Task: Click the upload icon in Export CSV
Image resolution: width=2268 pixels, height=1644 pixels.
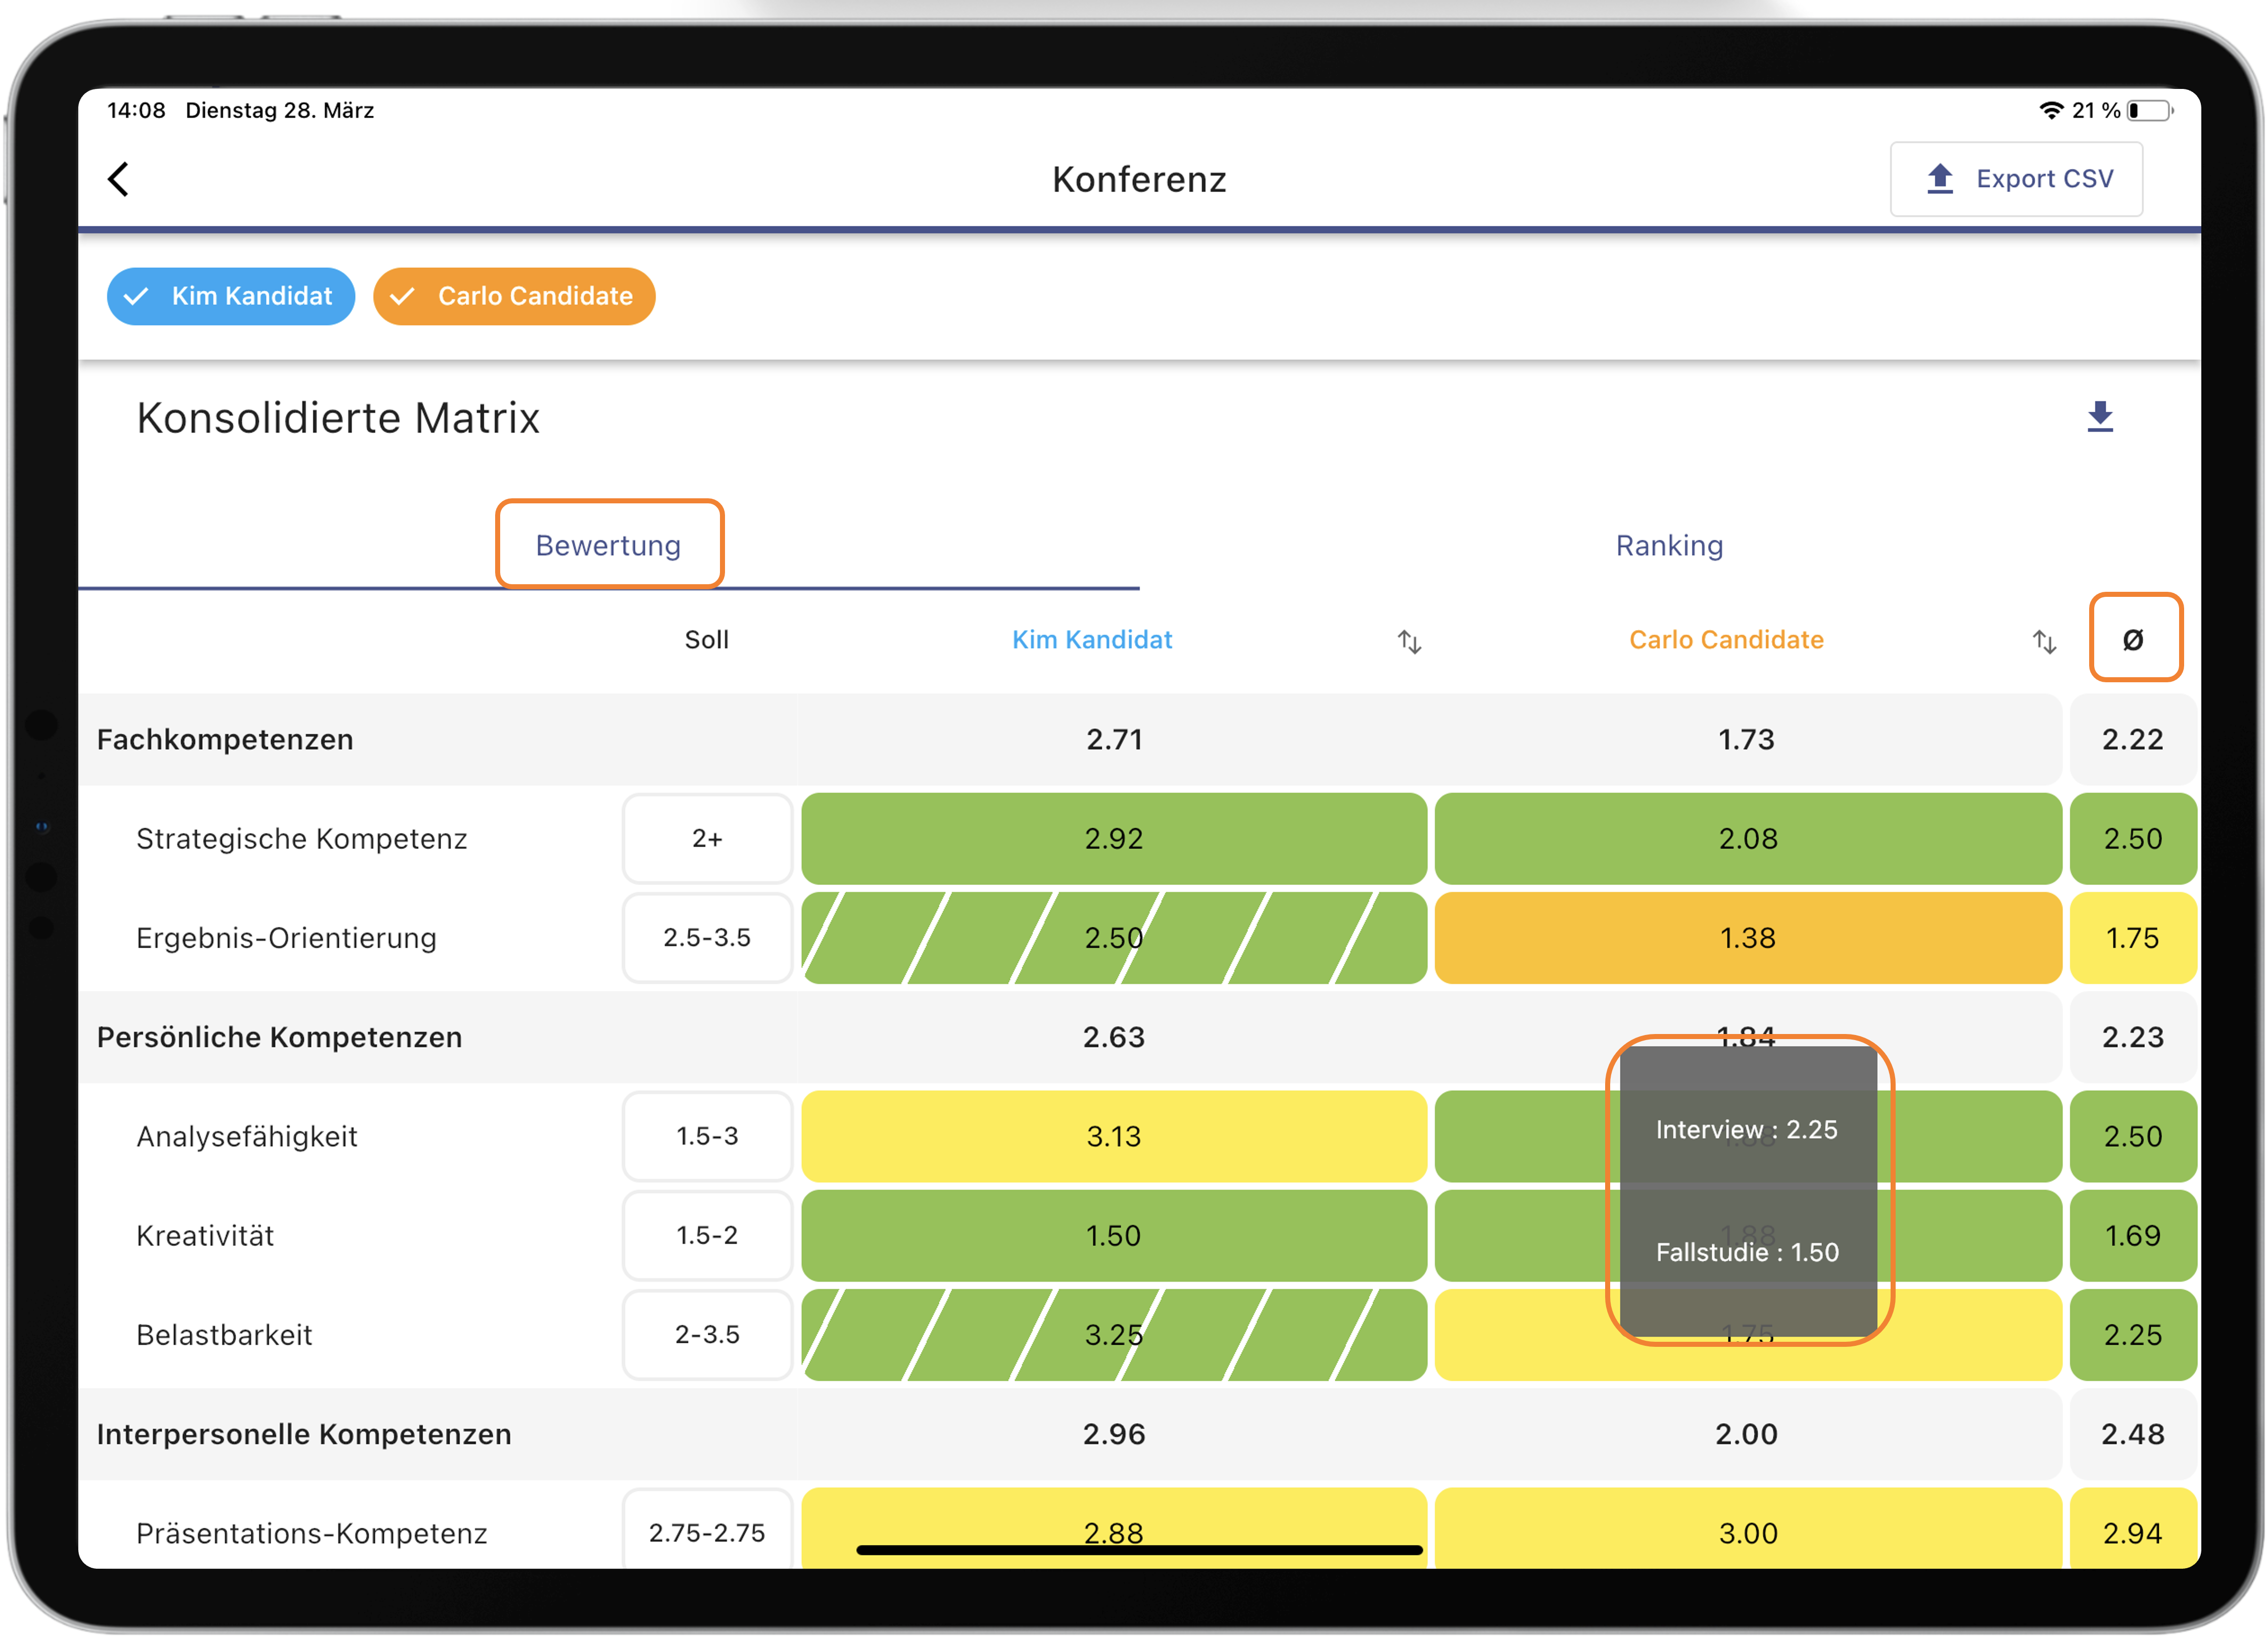Action: [x=1940, y=179]
